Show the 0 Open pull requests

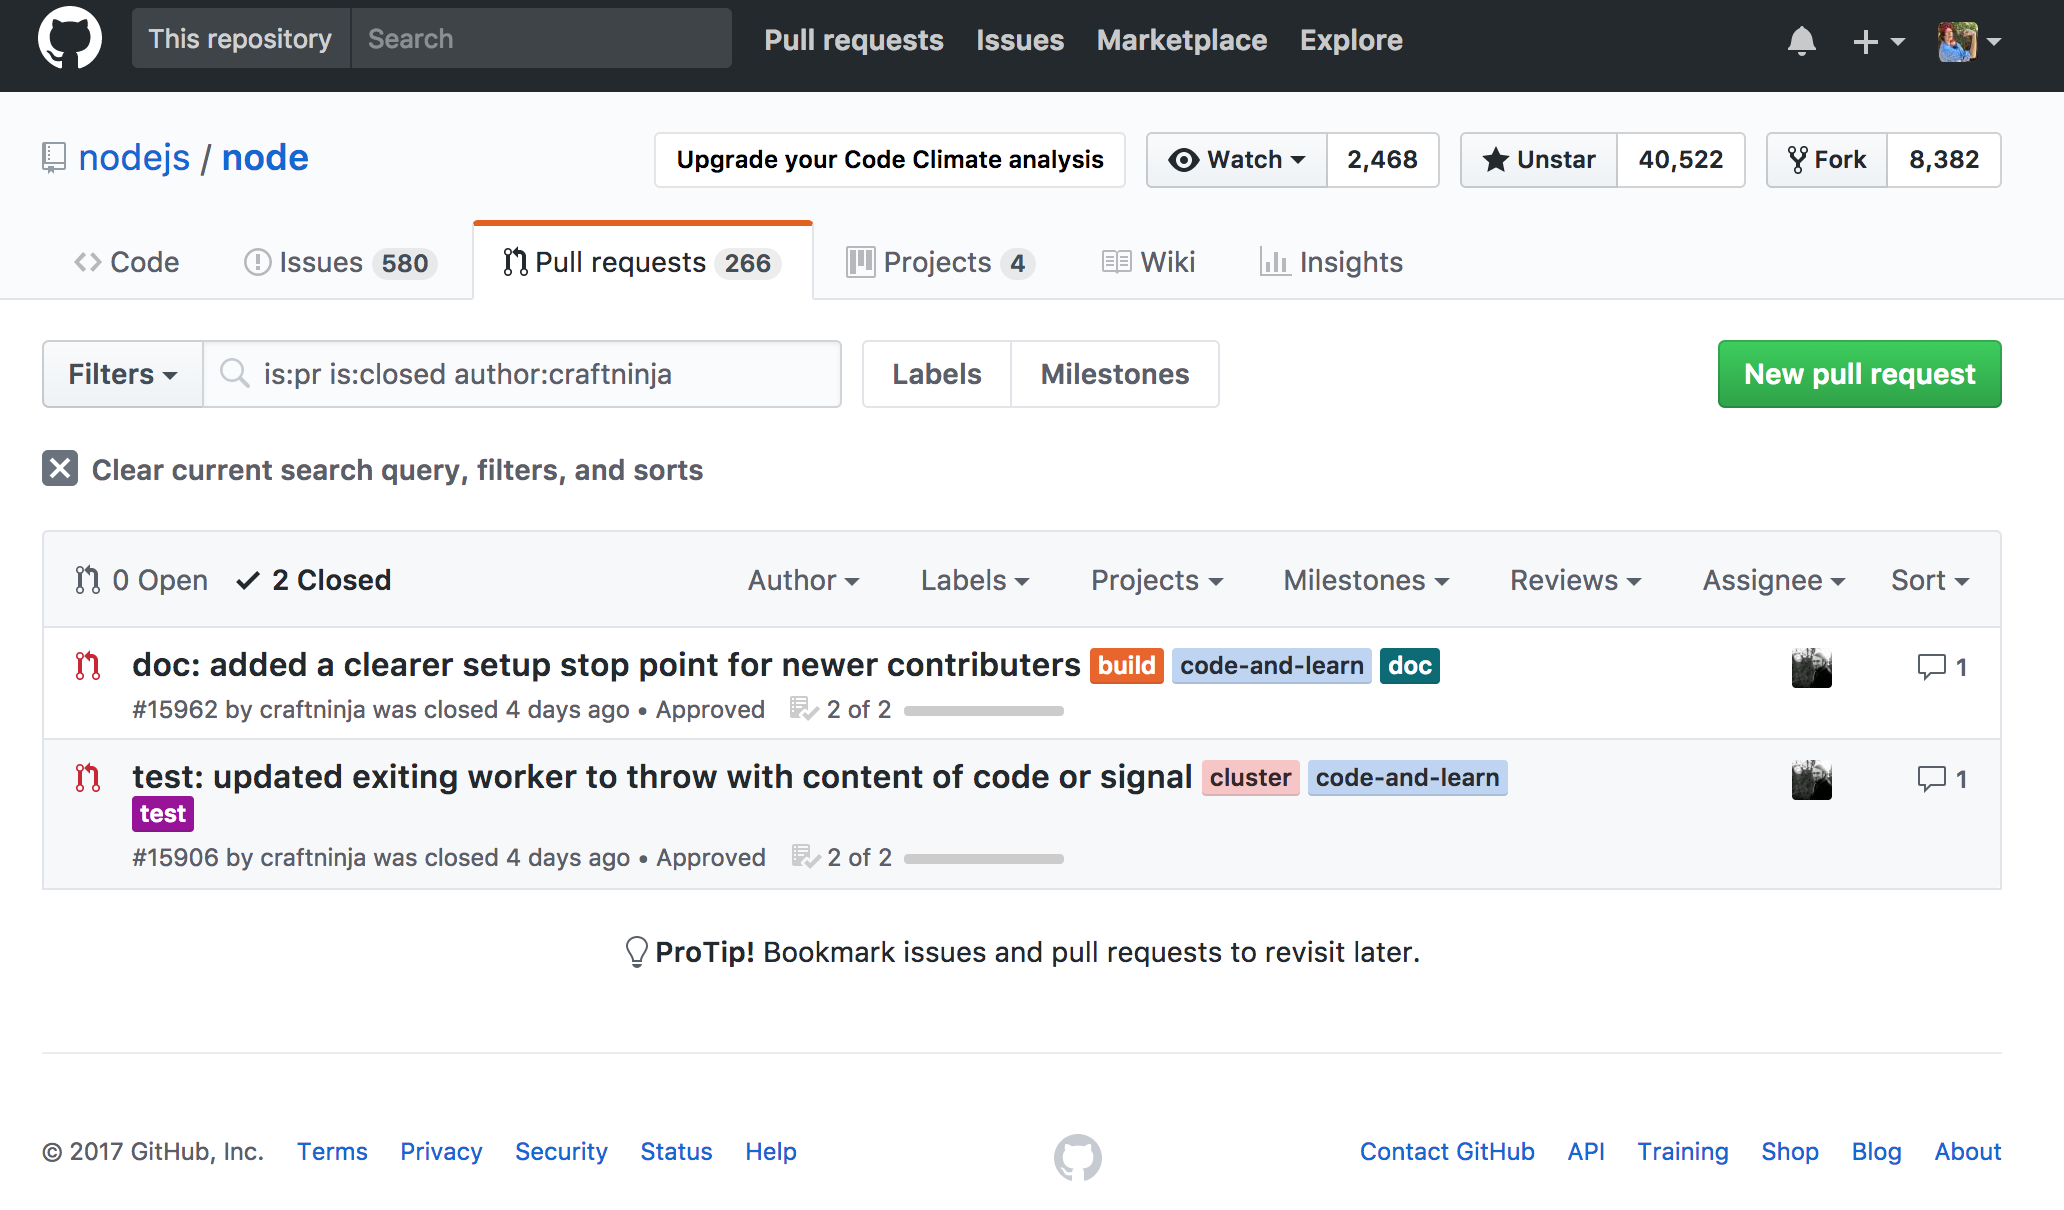coord(142,580)
